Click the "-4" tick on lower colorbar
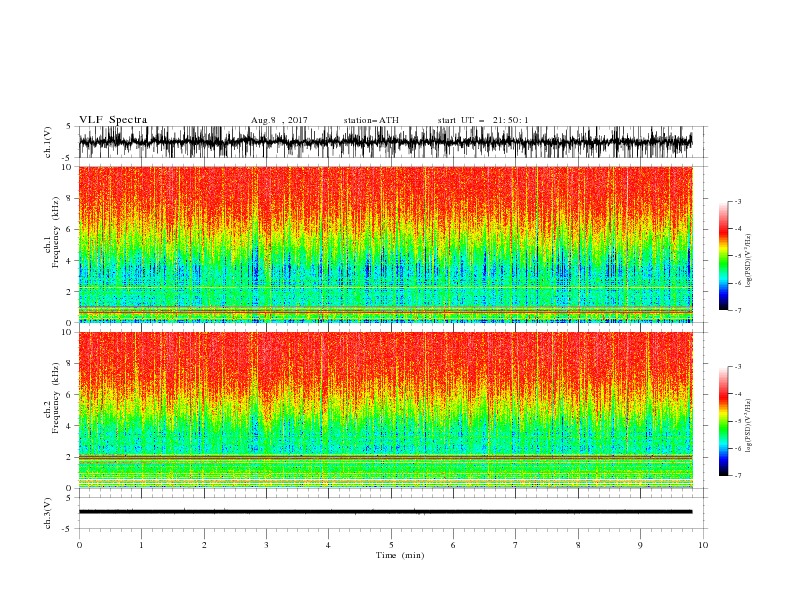The height and width of the screenshot is (612, 792). click(737, 394)
